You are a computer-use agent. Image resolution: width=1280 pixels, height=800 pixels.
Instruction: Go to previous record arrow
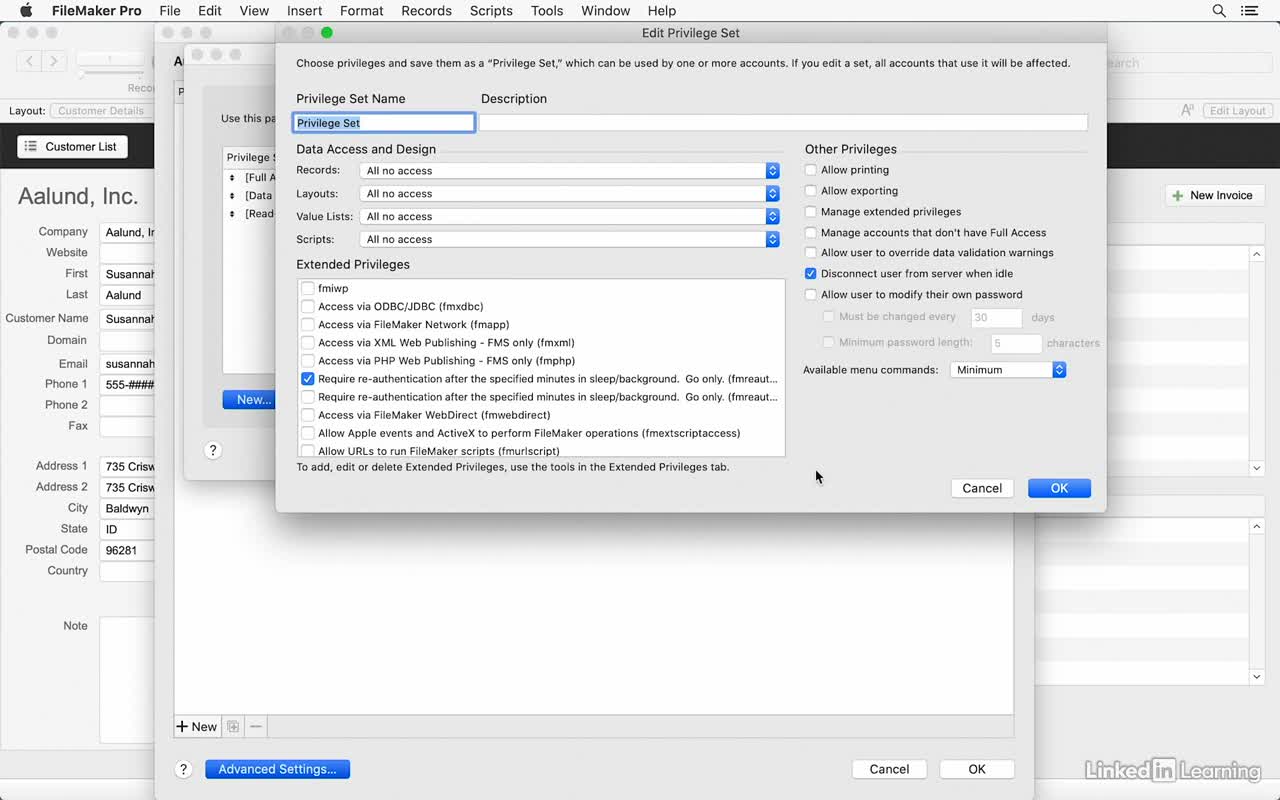coord(30,61)
